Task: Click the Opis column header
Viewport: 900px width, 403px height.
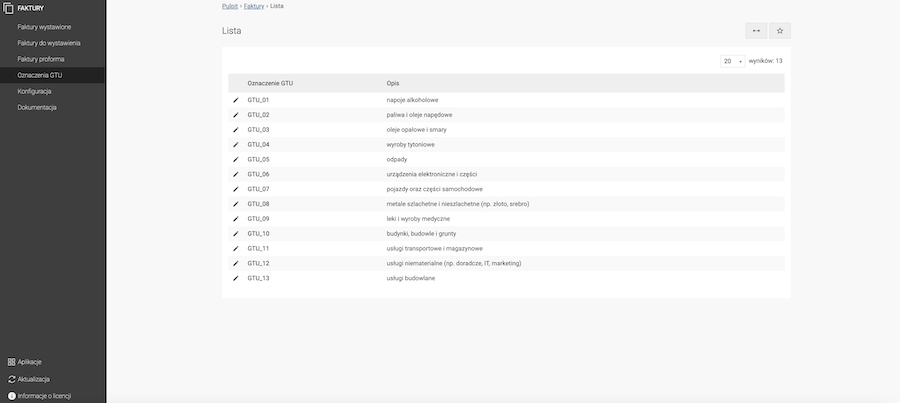Action: [x=393, y=83]
